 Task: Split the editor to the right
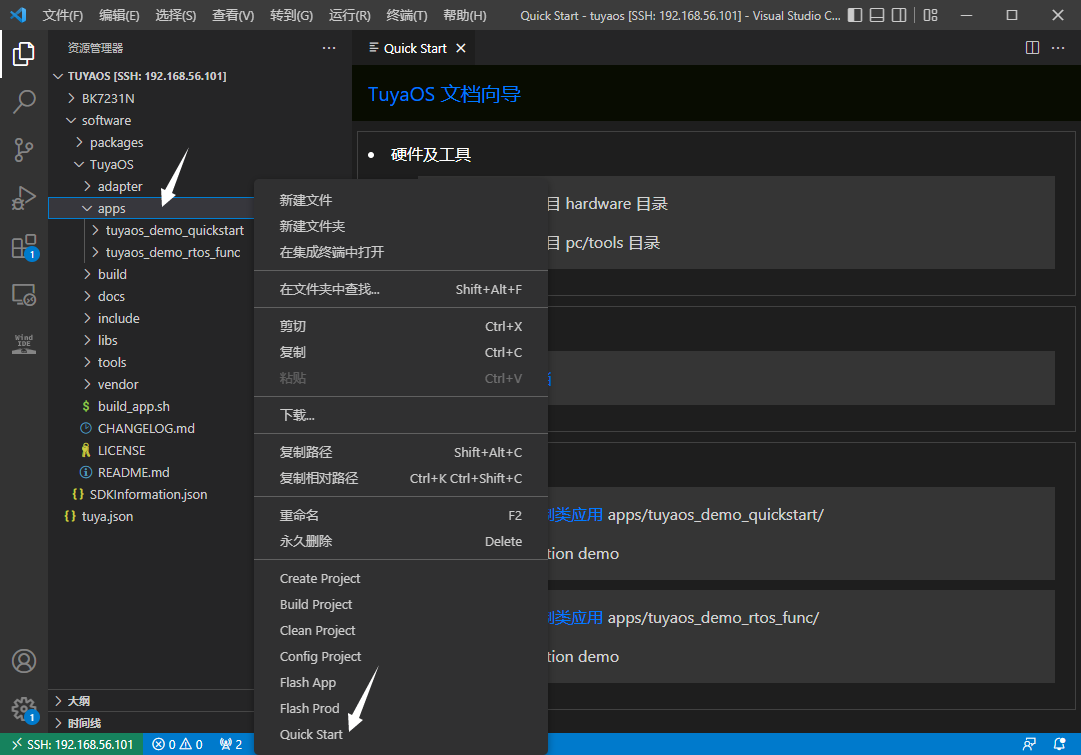(1033, 48)
